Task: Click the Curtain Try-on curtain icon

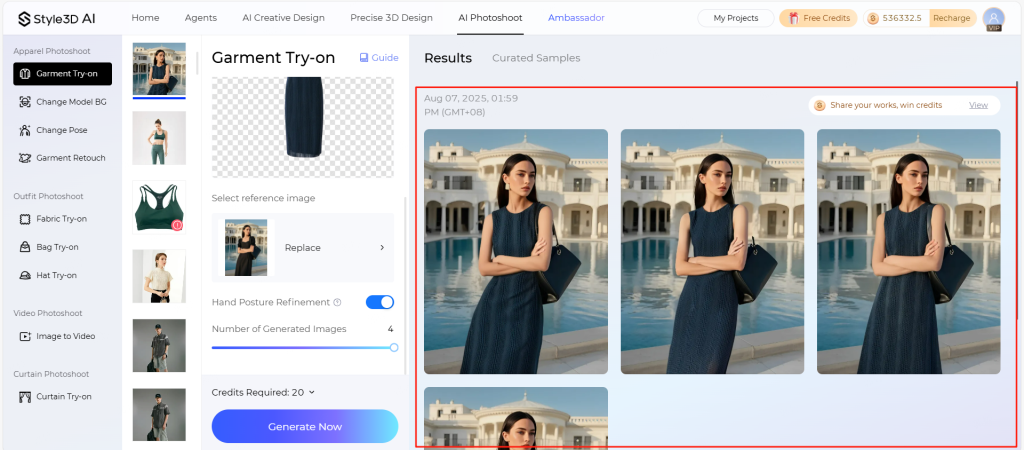Action: (25, 396)
